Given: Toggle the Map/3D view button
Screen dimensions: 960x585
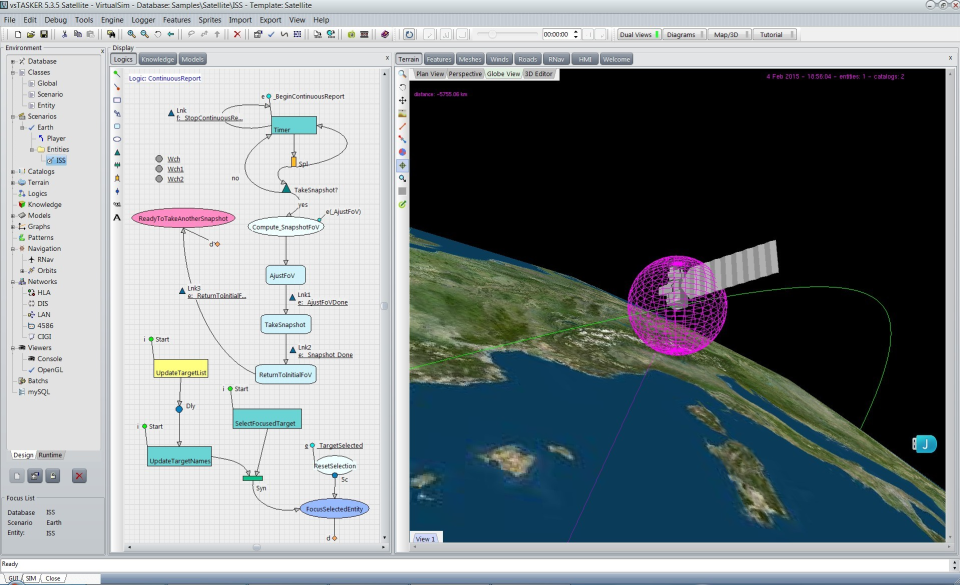Looking at the screenshot, I should pyautogui.click(x=729, y=34).
